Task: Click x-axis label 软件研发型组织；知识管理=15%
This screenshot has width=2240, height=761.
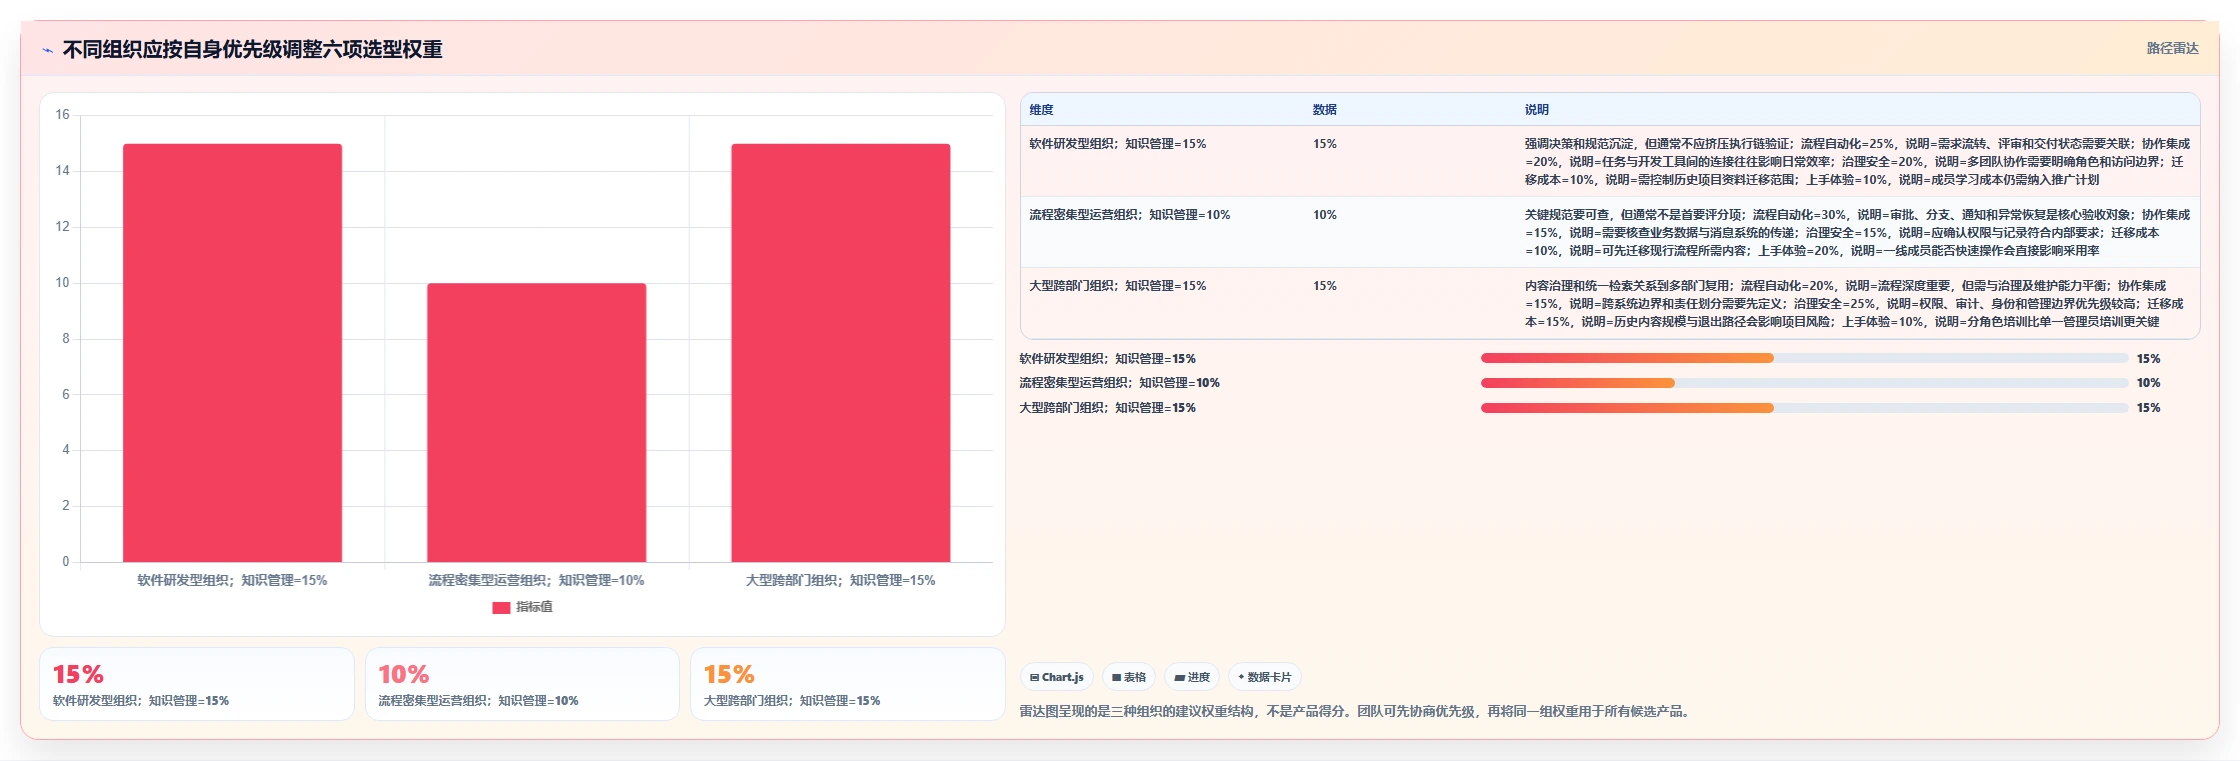Action: point(232,580)
